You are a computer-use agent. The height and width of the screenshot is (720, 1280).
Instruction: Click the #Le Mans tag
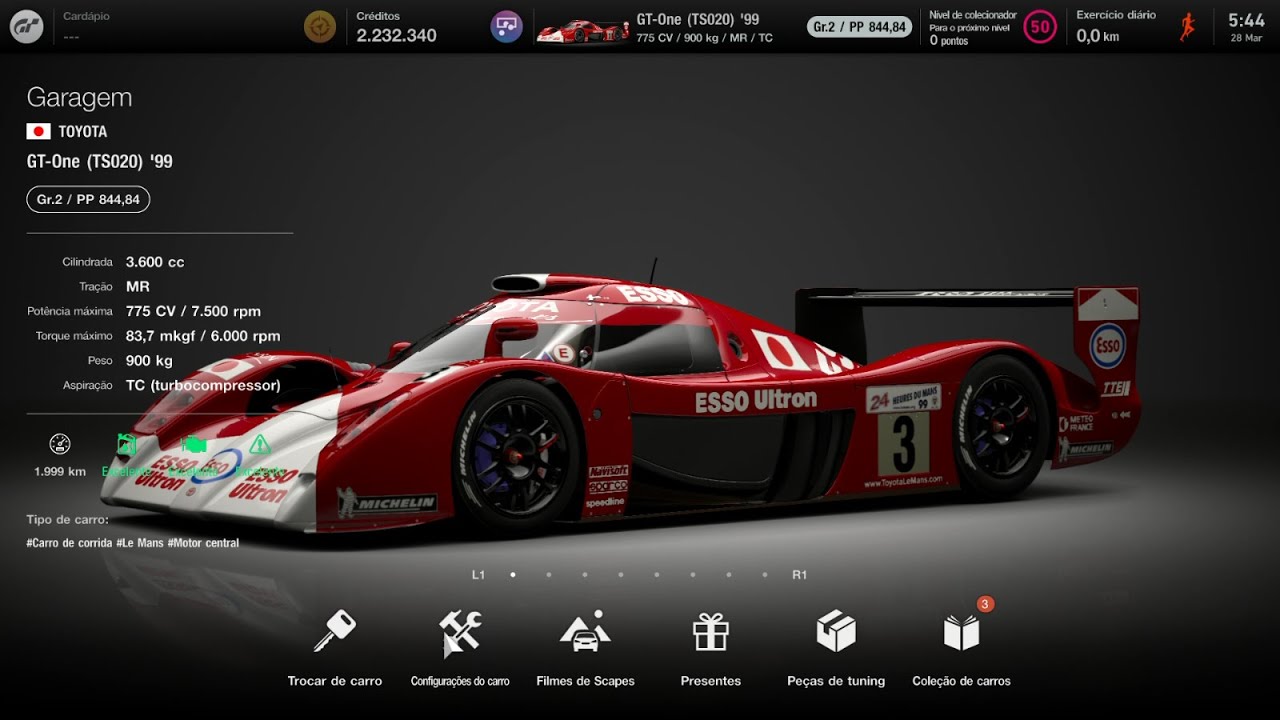click(x=140, y=543)
